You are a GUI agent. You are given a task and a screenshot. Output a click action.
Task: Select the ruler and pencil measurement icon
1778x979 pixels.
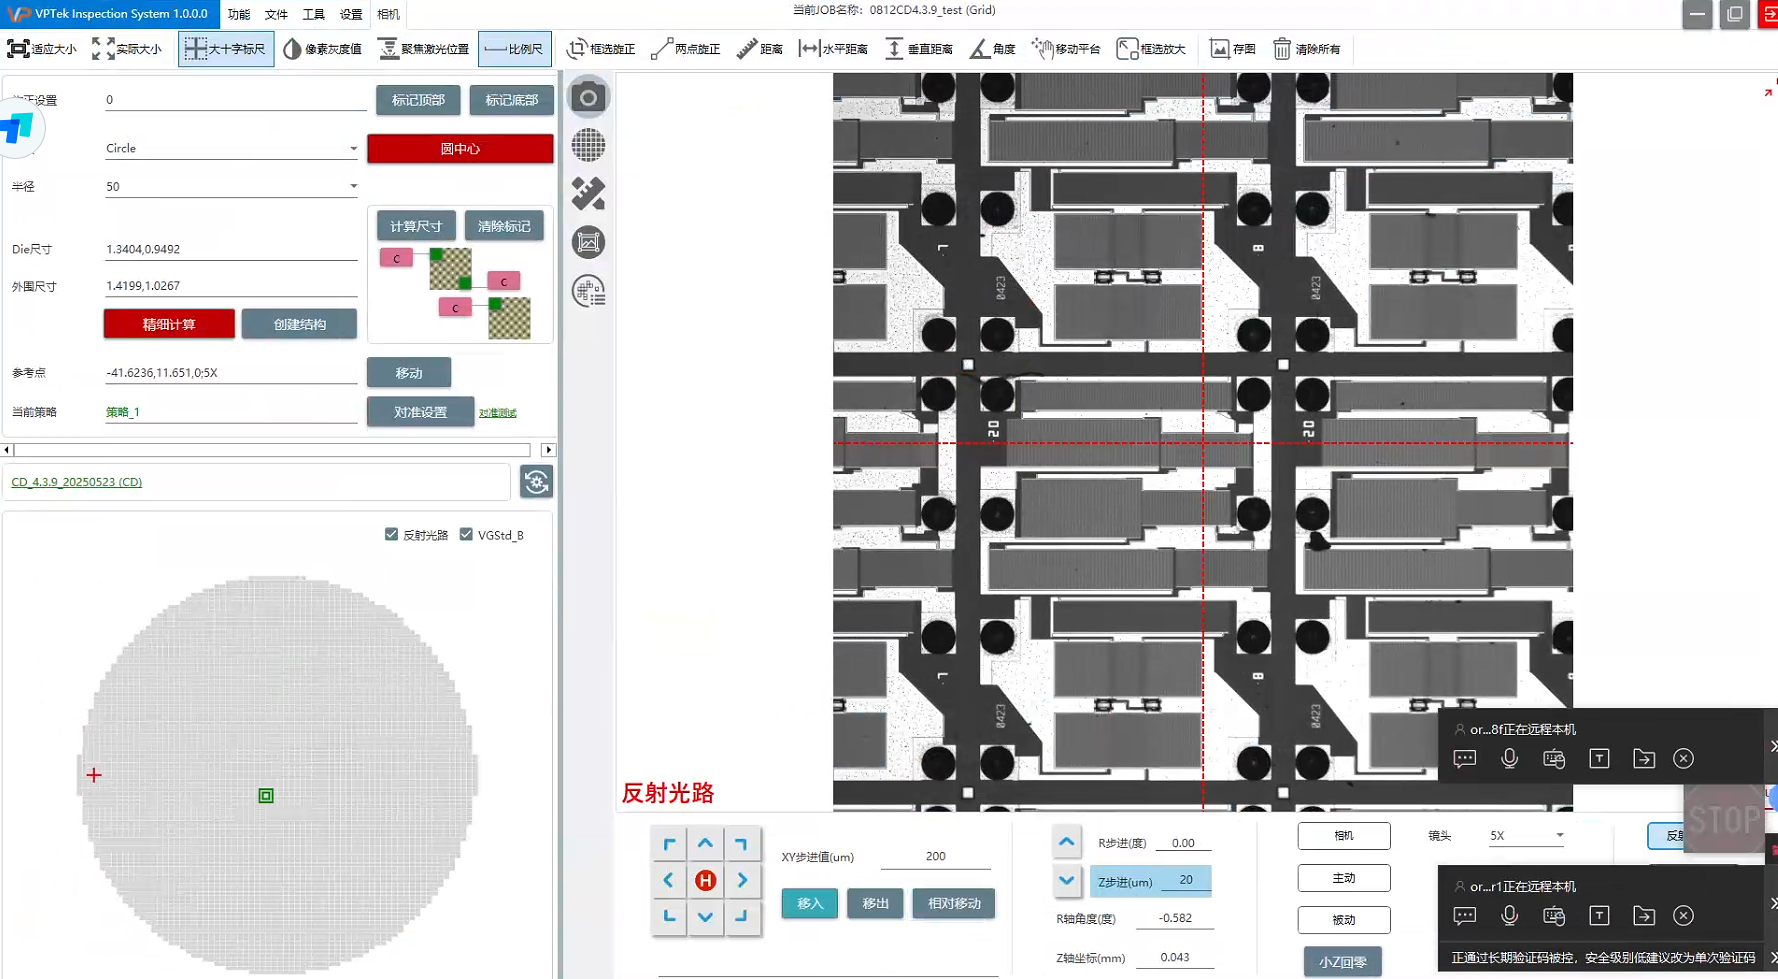pyautogui.click(x=588, y=193)
